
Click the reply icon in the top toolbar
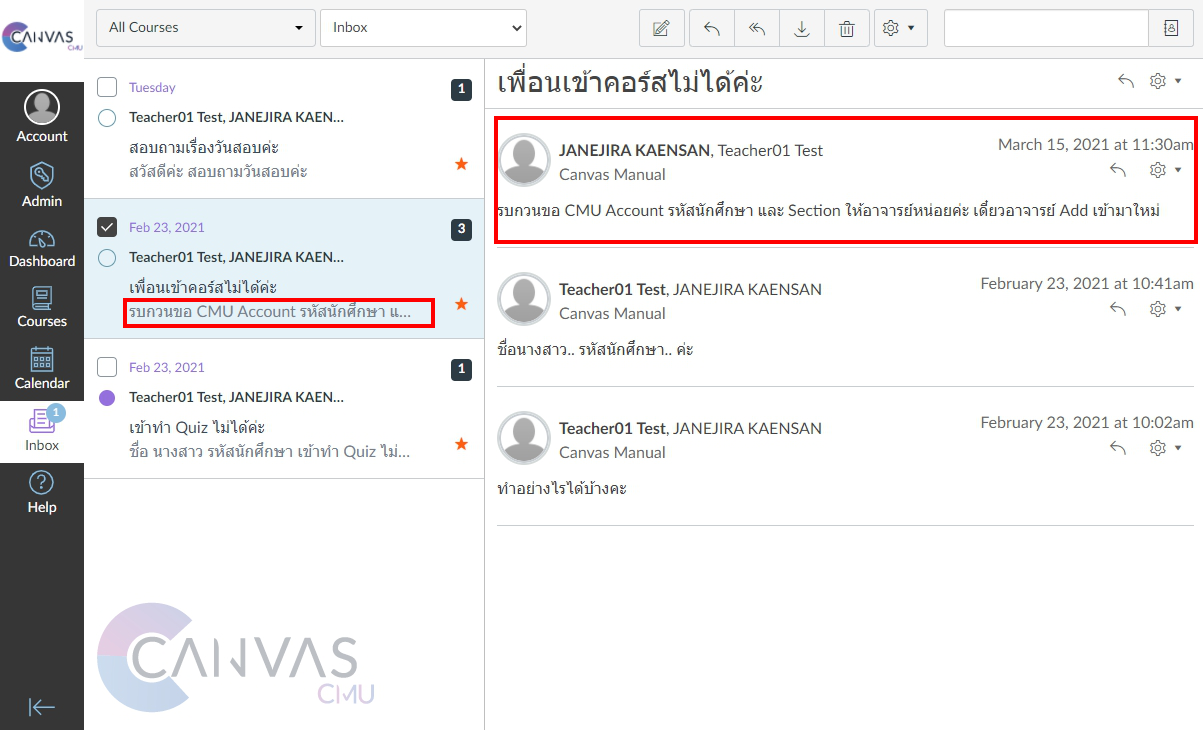point(712,28)
